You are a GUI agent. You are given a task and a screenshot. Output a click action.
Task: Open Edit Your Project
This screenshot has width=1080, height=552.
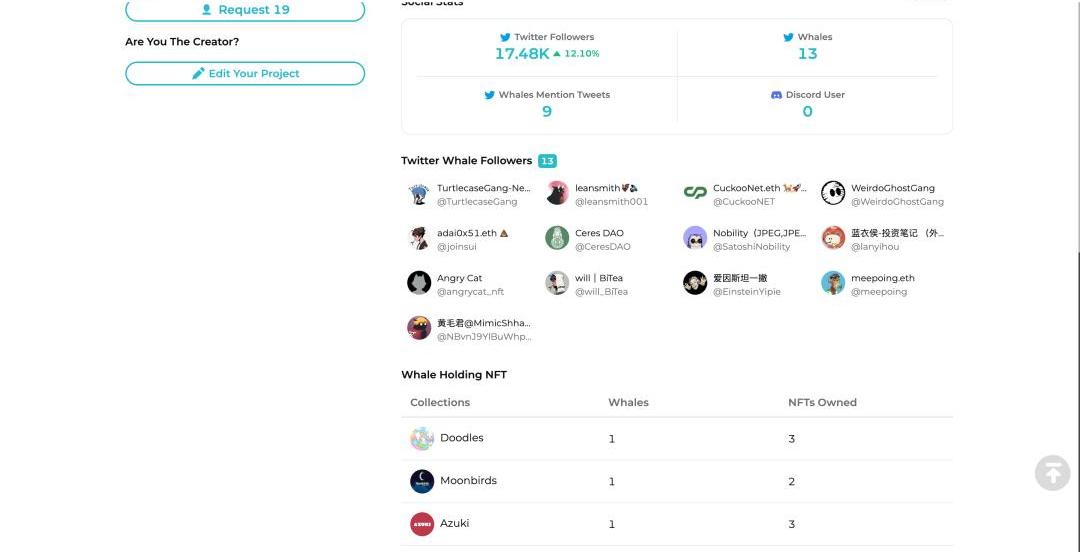click(245, 74)
